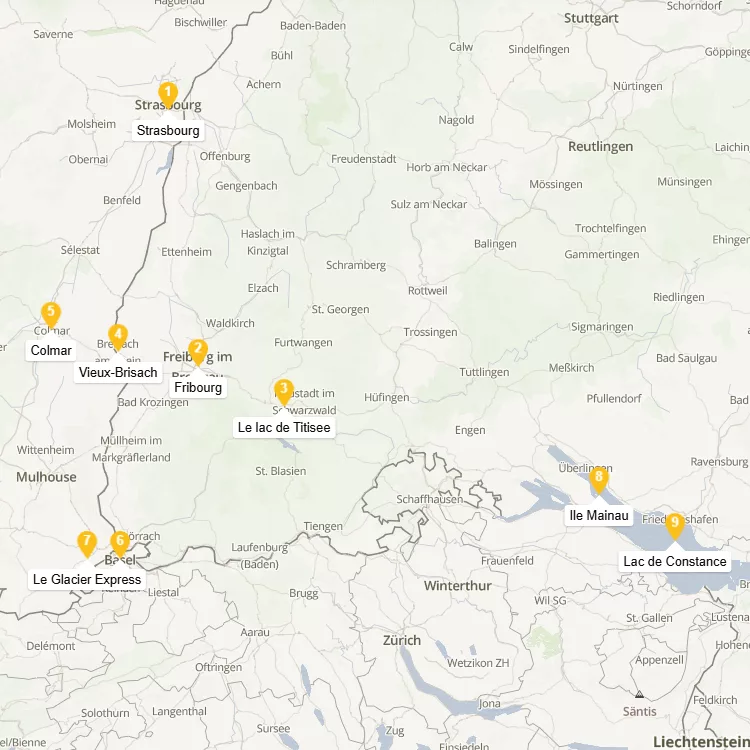Image resolution: width=750 pixels, height=750 pixels.
Task: Select marker 5 at Colmar
Action: pos(51,315)
